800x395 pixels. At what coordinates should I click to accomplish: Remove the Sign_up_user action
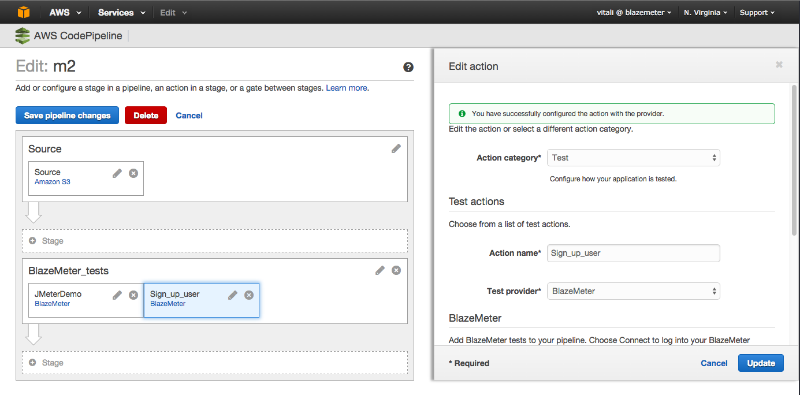(249, 295)
